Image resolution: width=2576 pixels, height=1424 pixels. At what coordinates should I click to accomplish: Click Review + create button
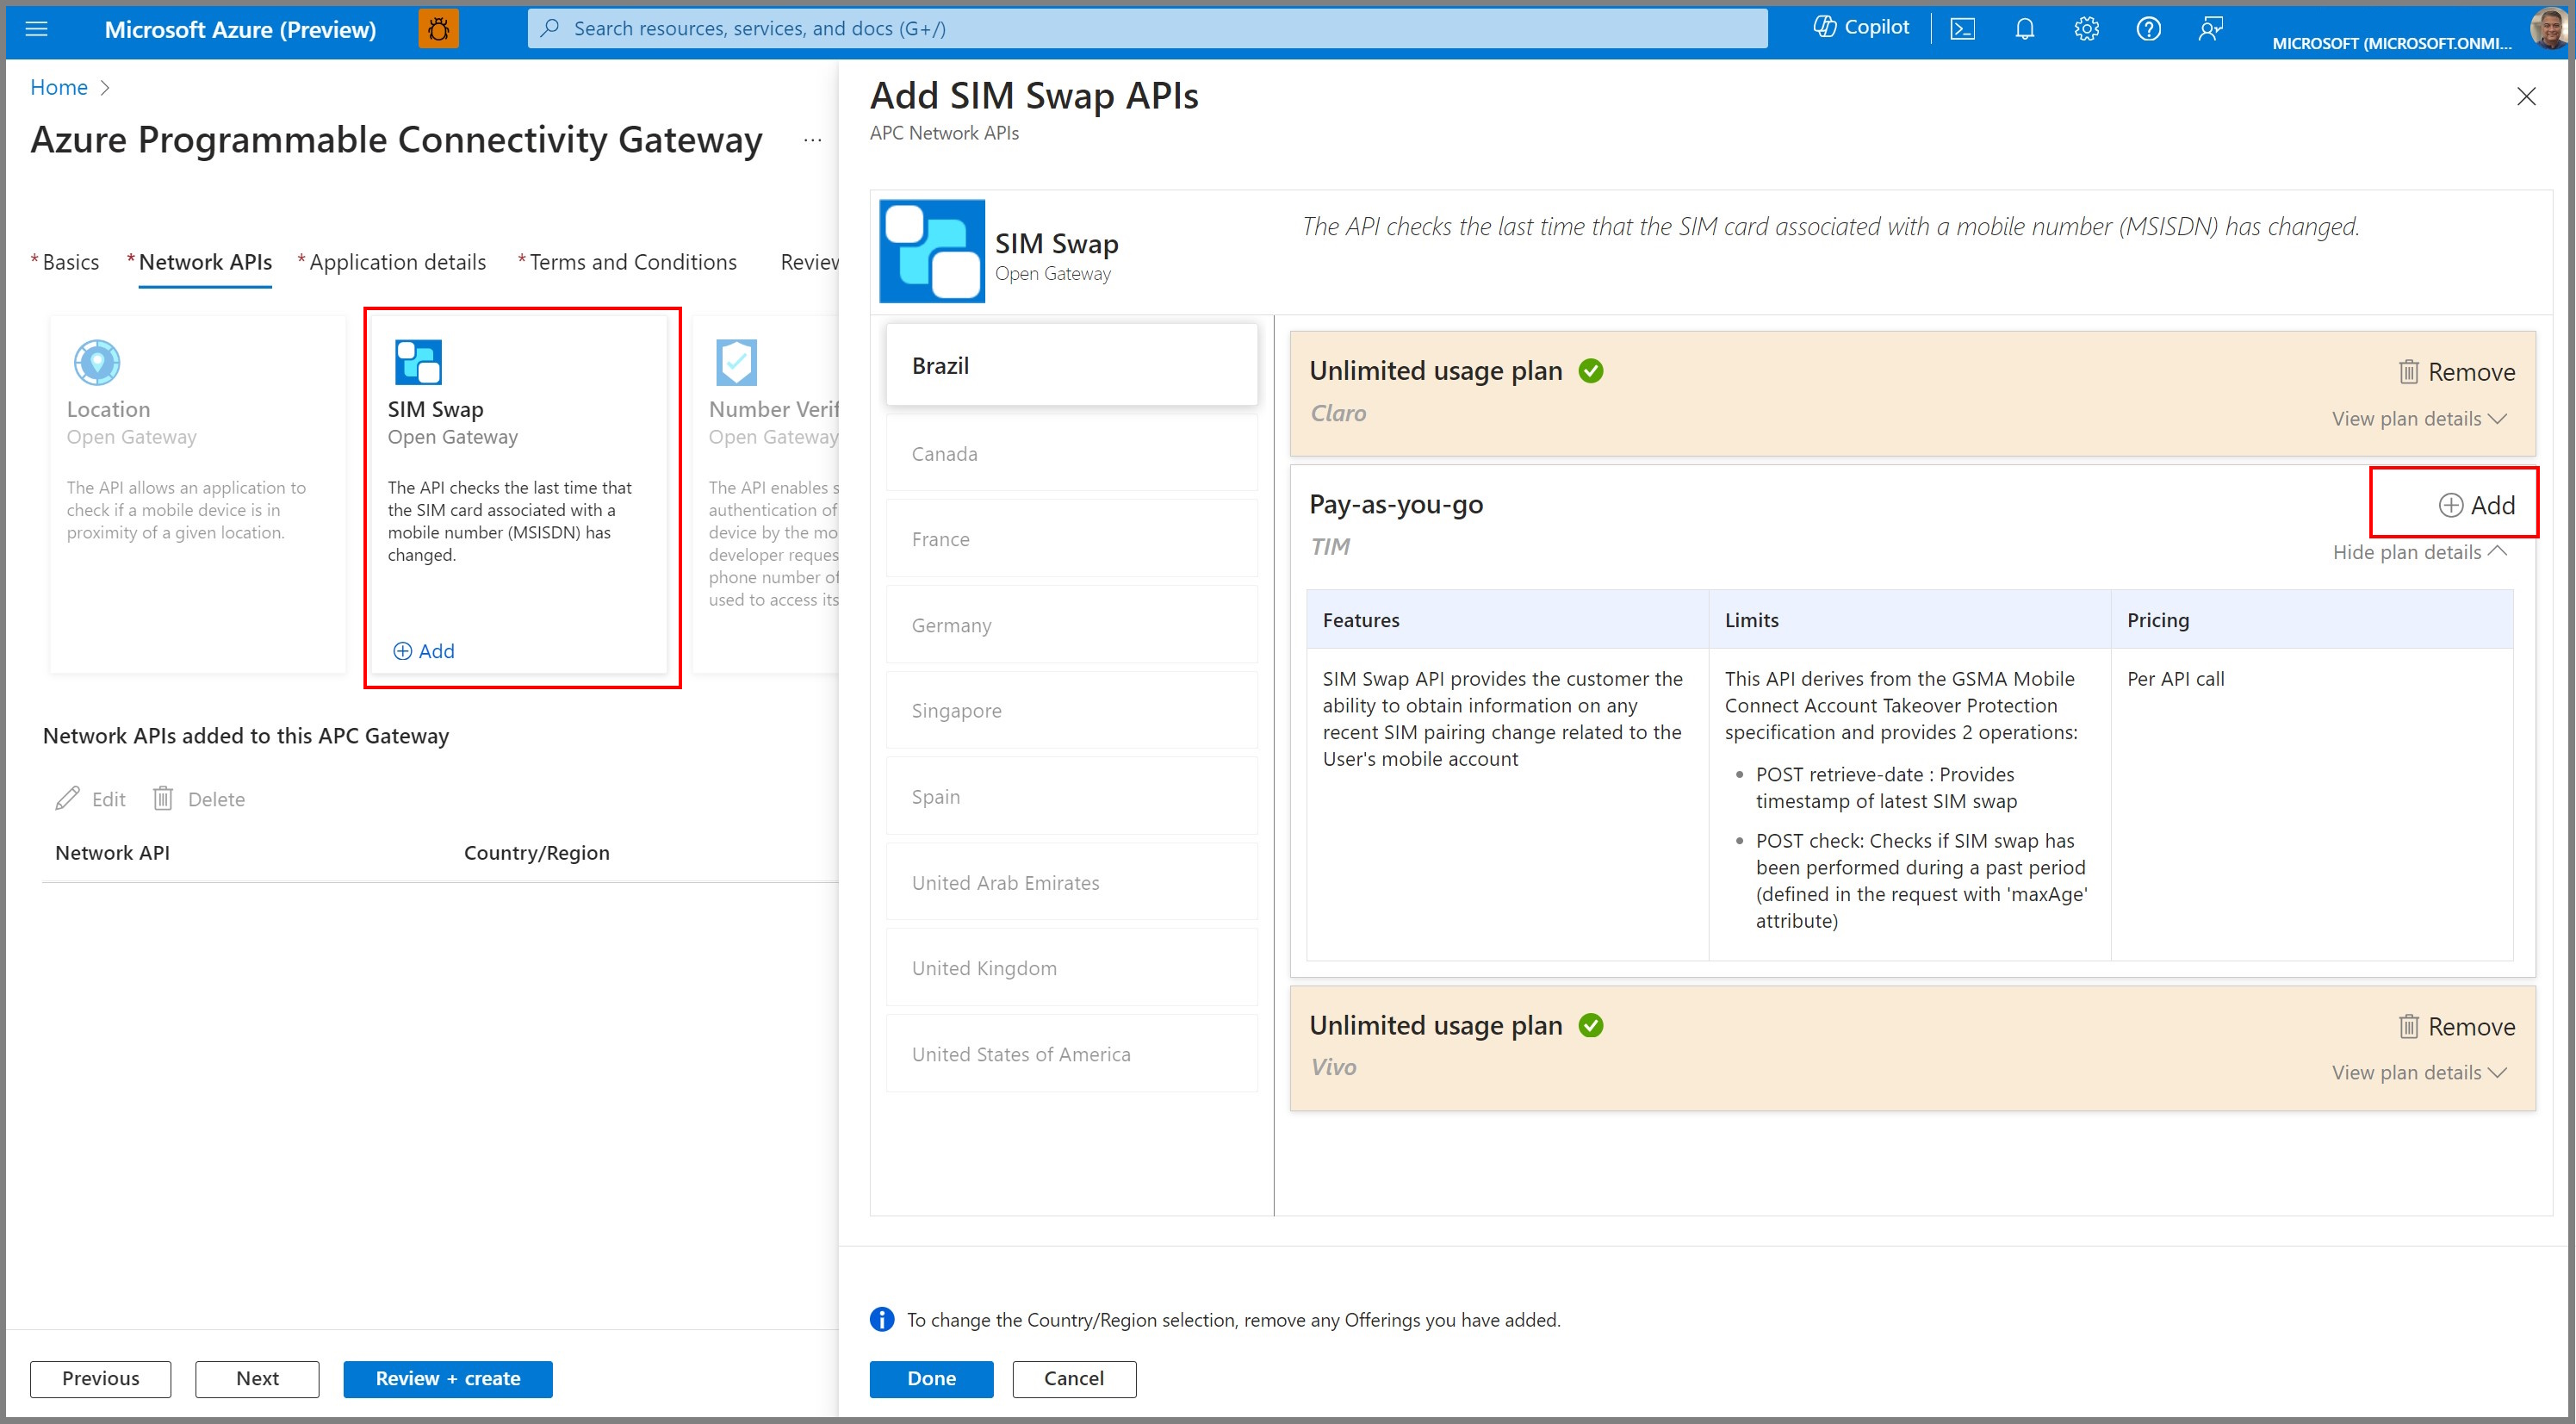(x=448, y=1379)
